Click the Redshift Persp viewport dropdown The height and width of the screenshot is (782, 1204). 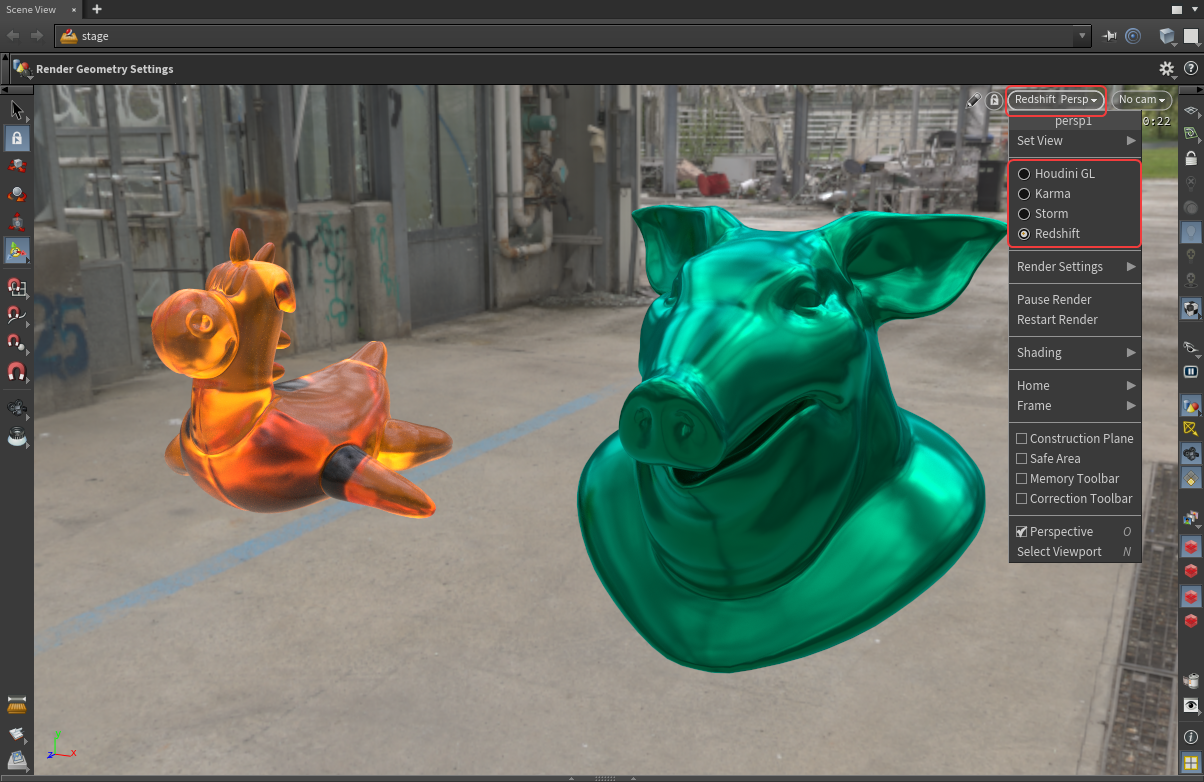point(1056,100)
